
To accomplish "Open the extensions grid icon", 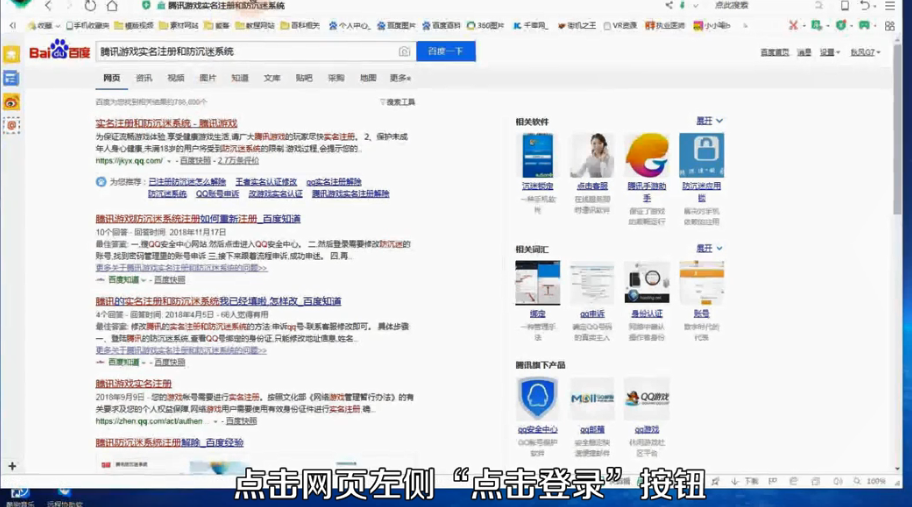I will tap(889, 26).
